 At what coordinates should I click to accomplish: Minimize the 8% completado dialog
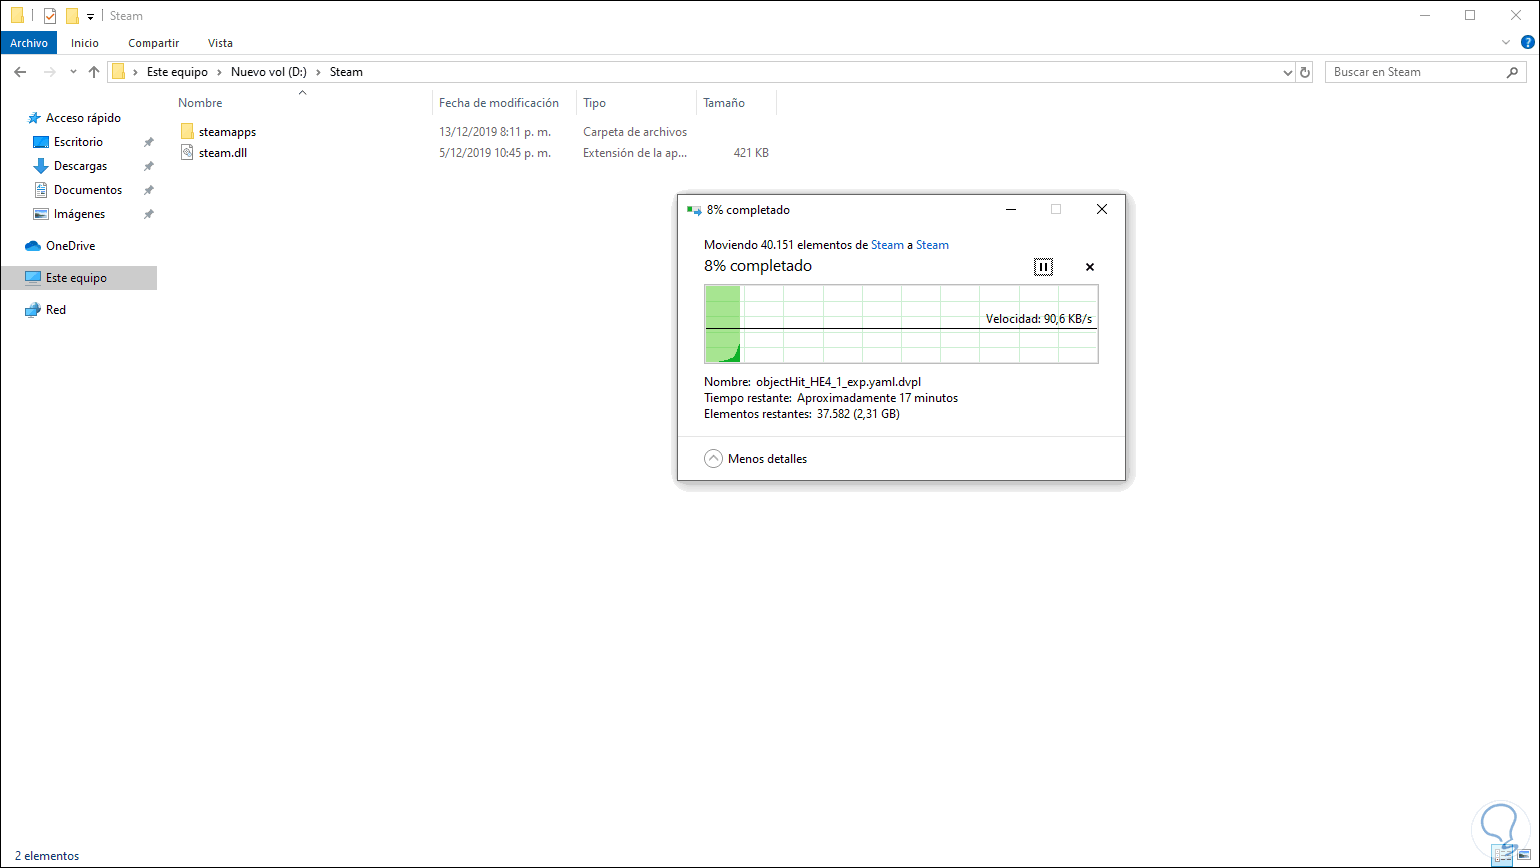tap(1011, 210)
